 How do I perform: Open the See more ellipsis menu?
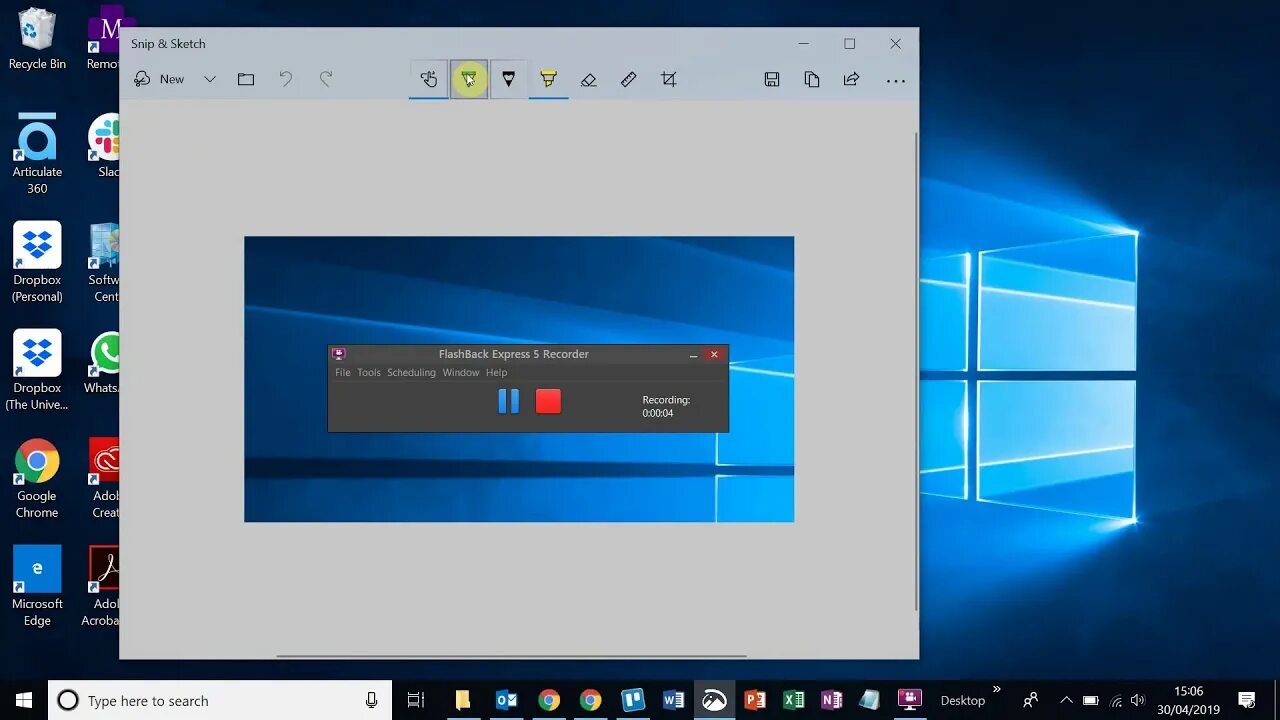pyautogui.click(x=896, y=80)
